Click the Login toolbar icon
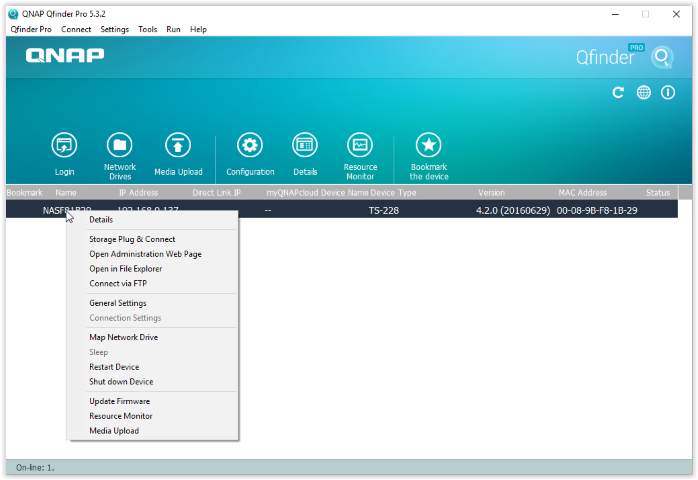 click(x=64, y=146)
